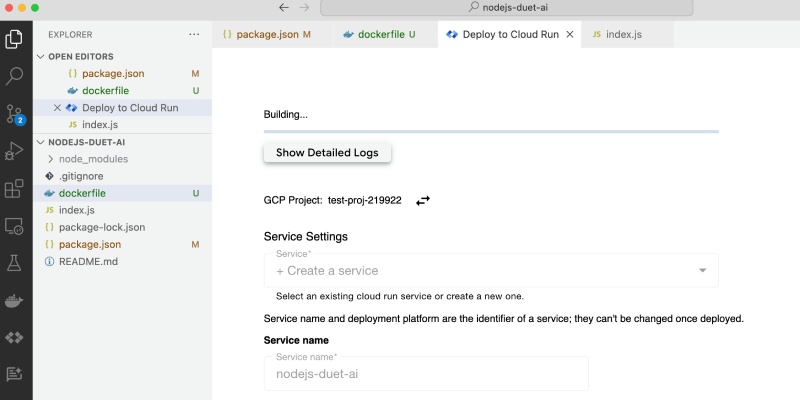Select Deploy to Cloud Run in Open Editors
Screen dimensions: 800x400
(122, 108)
